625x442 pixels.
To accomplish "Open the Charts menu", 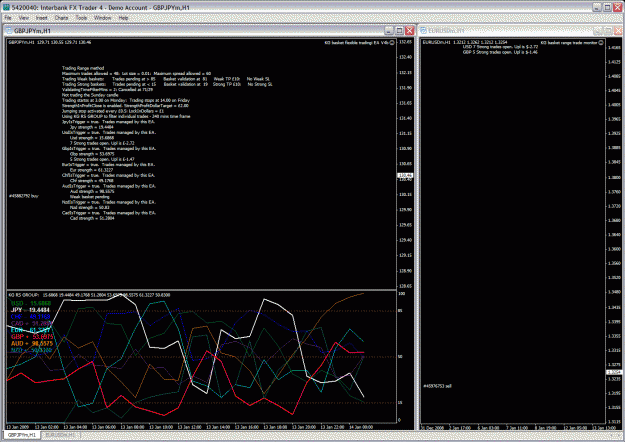I will pos(61,18).
